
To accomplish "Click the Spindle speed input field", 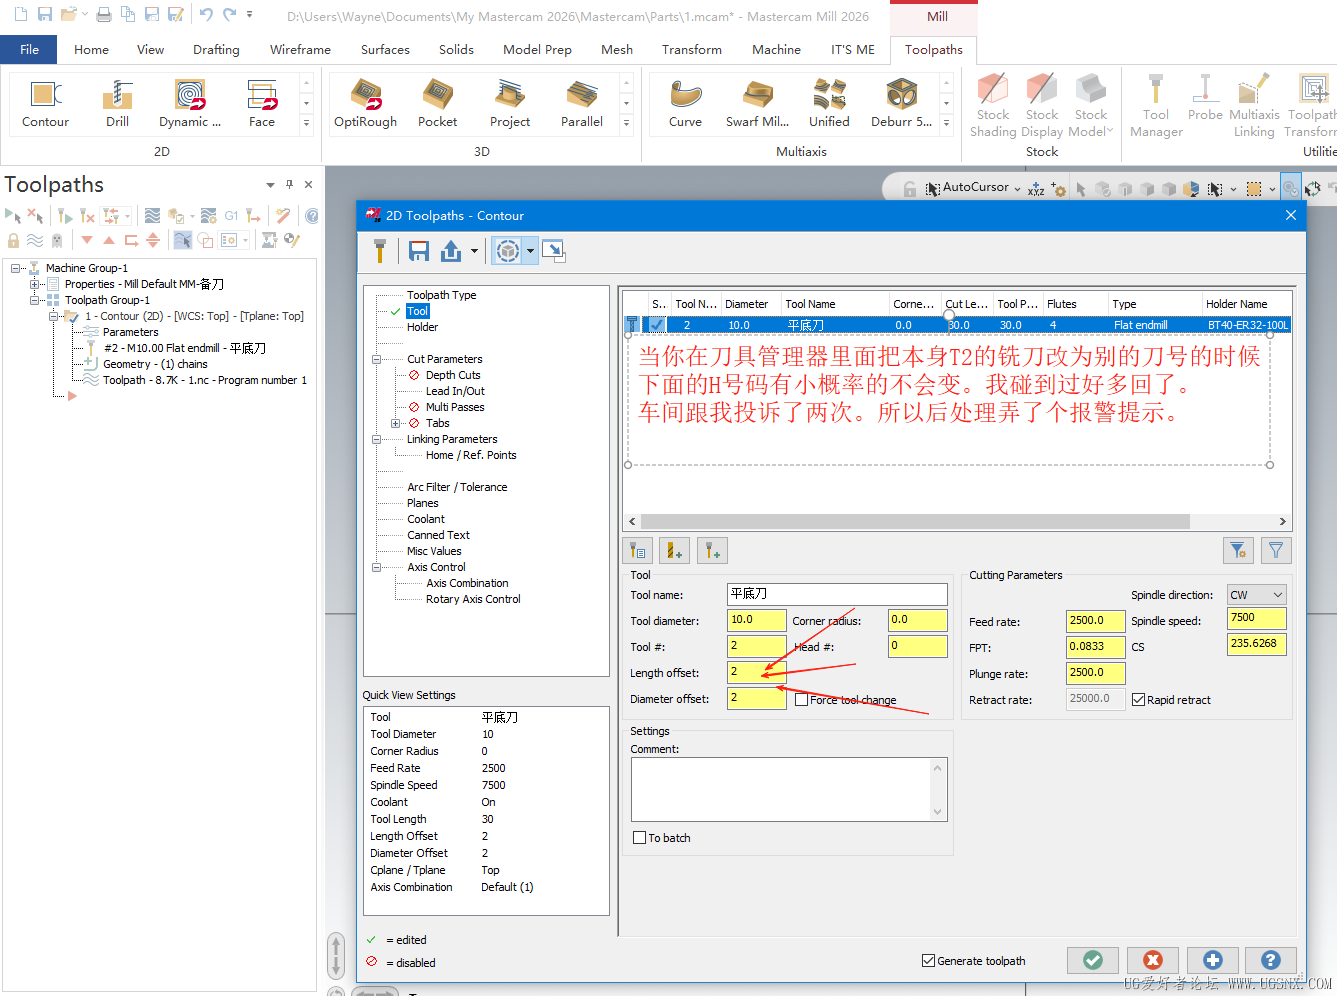I will [1256, 618].
